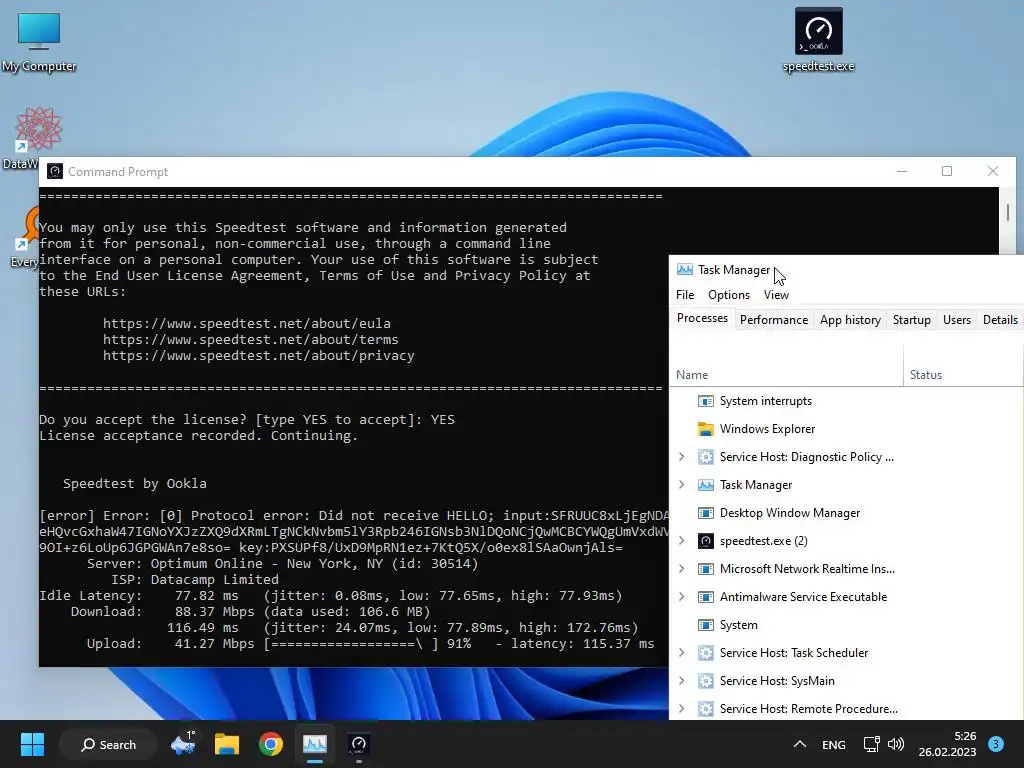This screenshot has height=768, width=1024.
Task: Click Service Host: Remote Procedure gear icon
Action: tap(705, 709)
